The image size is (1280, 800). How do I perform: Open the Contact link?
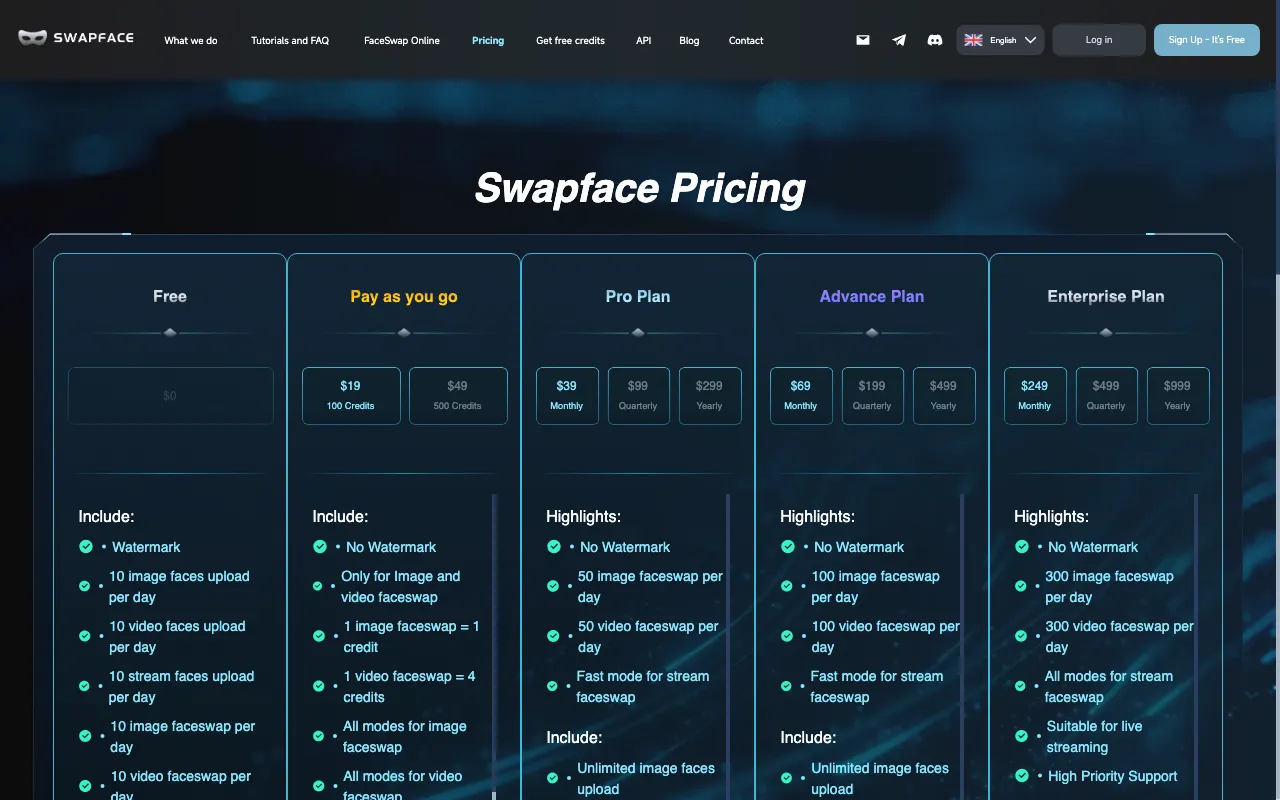pyautogui.click(x=746, y=41)
